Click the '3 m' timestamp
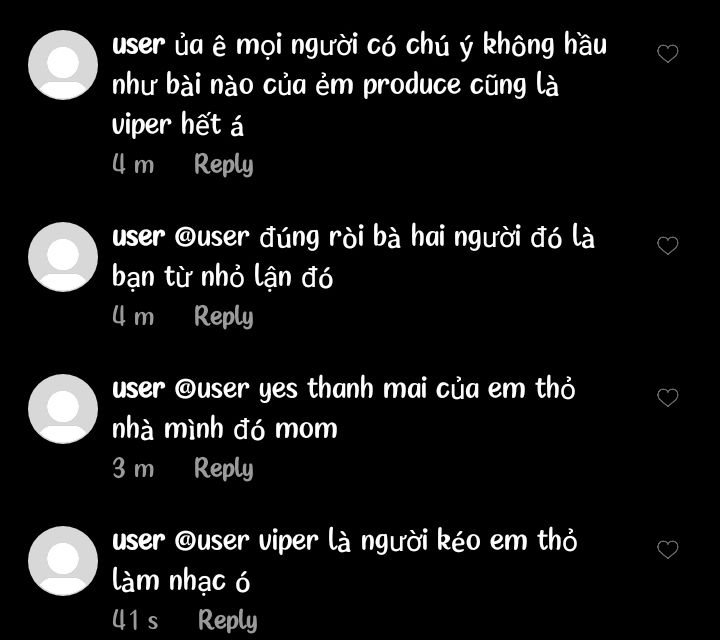The width and height of the screenshot is (720, 640). click(133, 468)
